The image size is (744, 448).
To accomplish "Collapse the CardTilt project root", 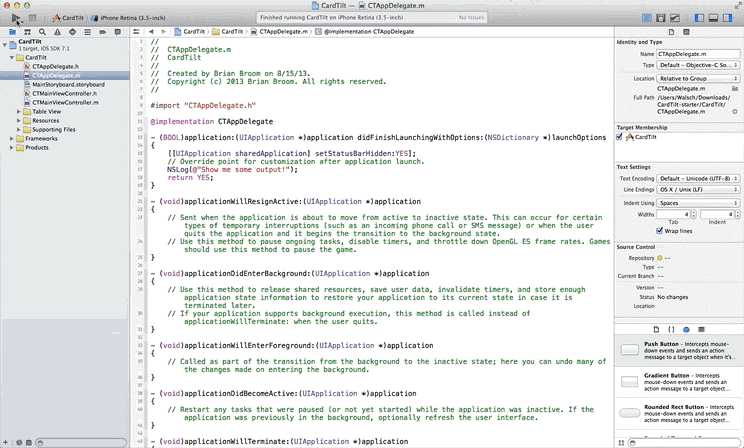I will [5, 45].
